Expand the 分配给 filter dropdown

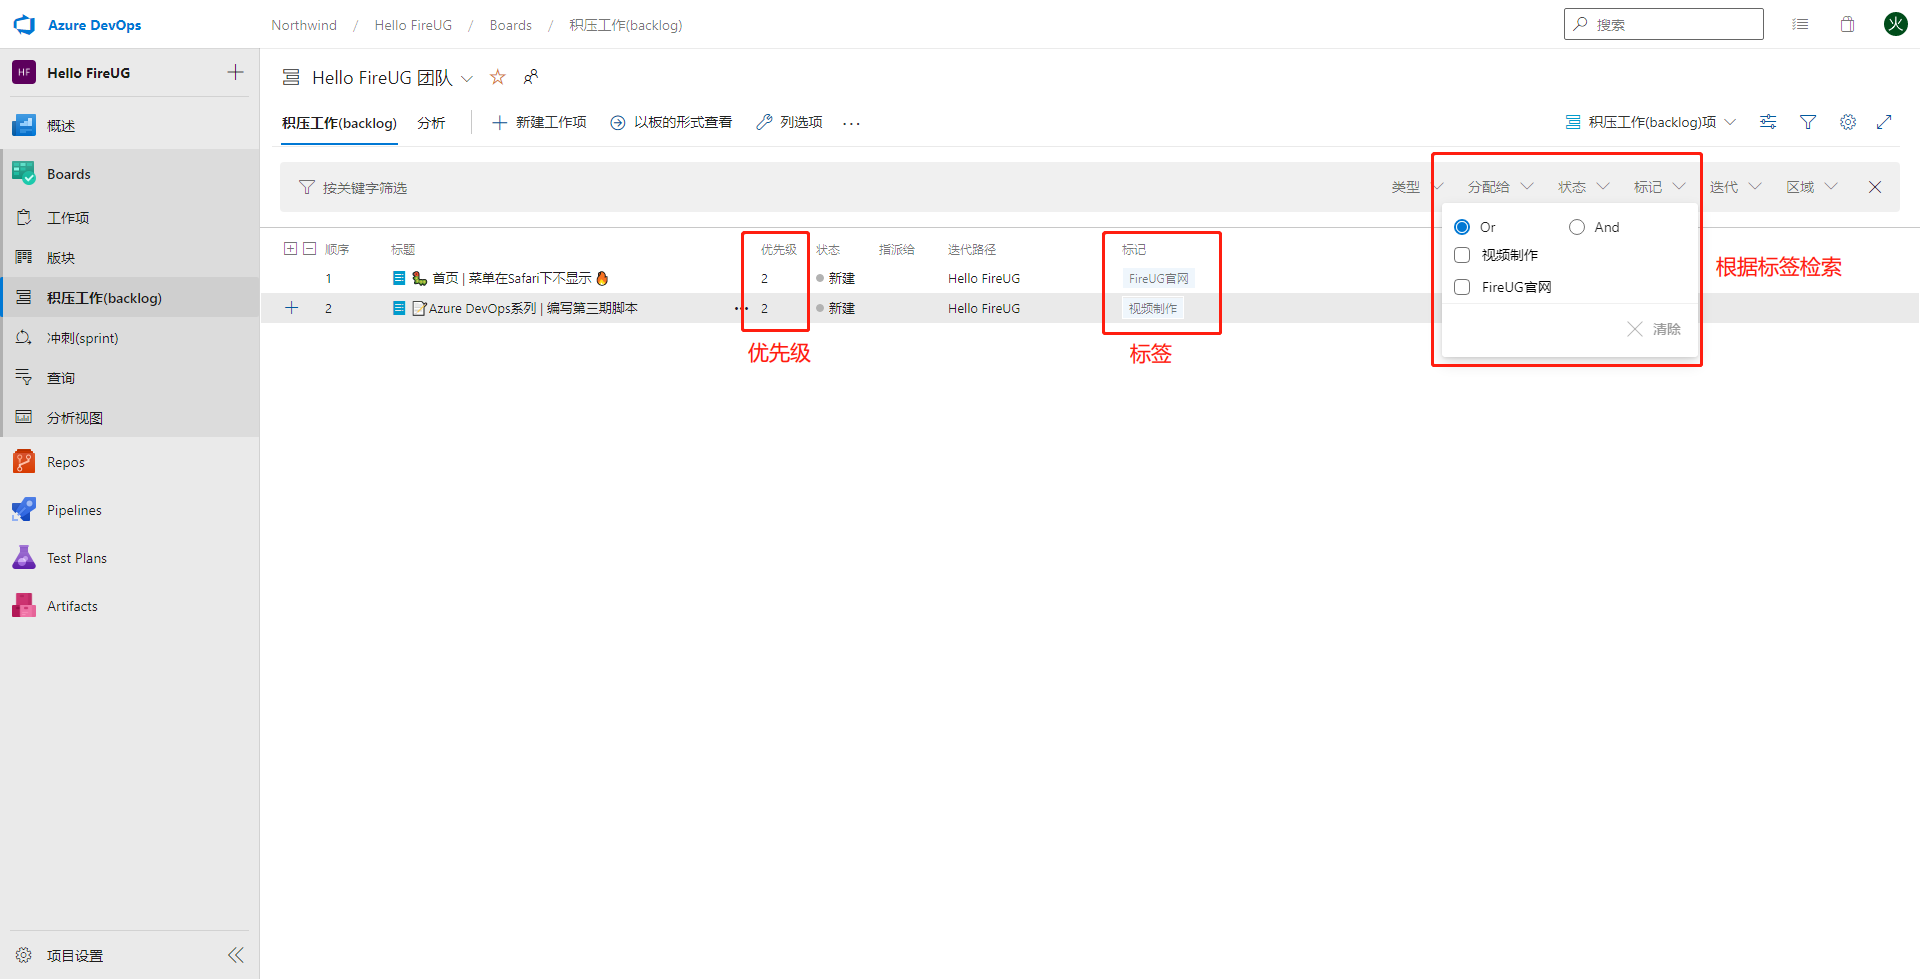[x=1500, y=187]
